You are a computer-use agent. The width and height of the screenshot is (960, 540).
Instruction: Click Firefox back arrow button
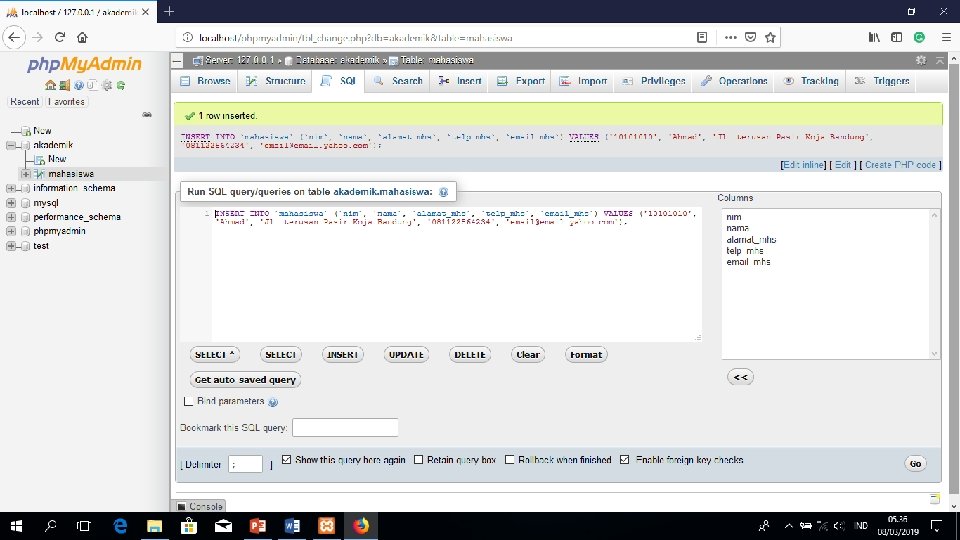[14, 37]
